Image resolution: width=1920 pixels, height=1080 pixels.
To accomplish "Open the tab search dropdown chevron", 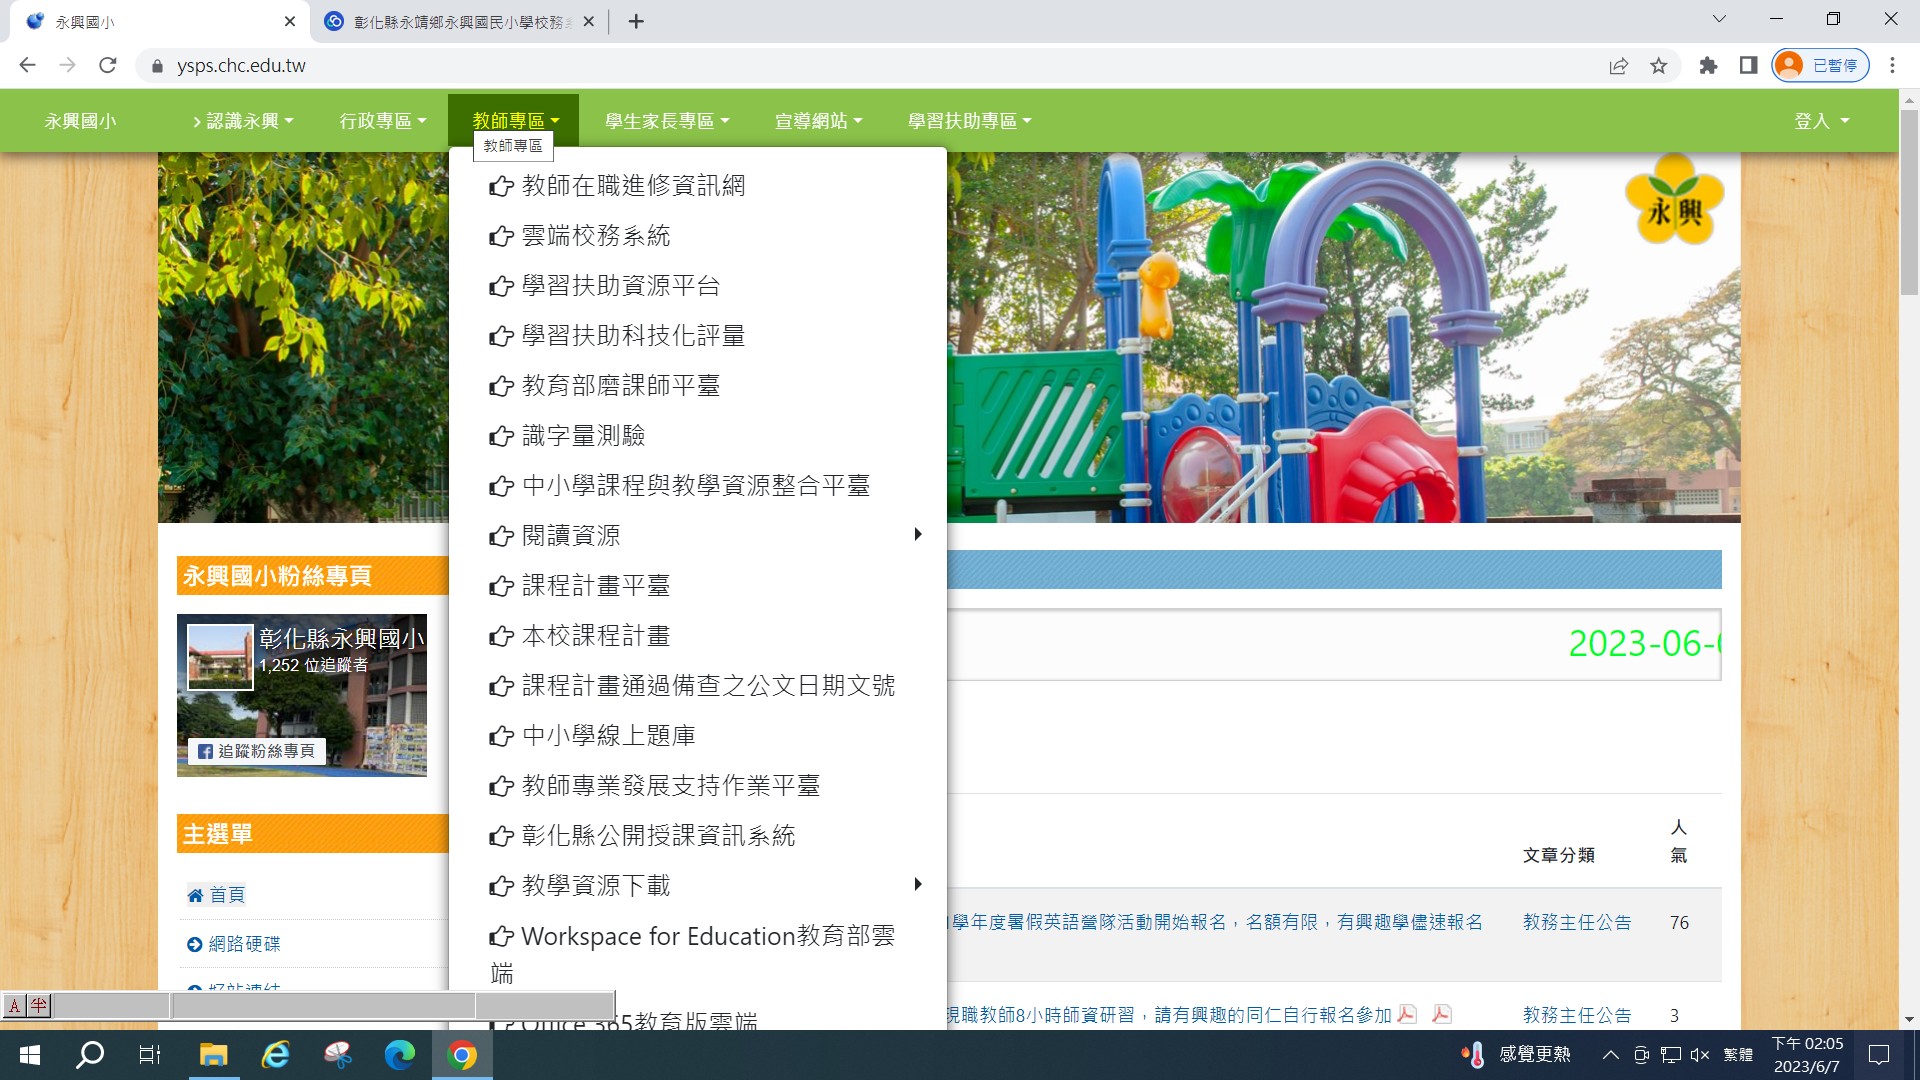I will 1719,19.
